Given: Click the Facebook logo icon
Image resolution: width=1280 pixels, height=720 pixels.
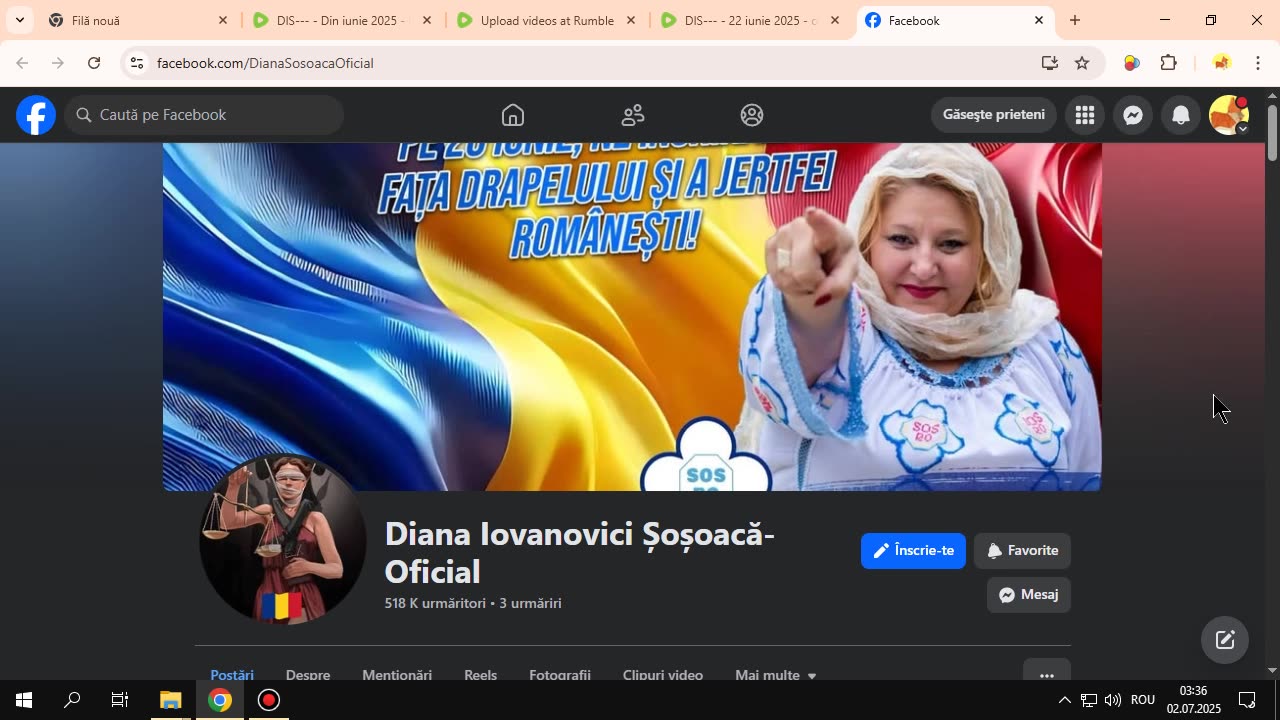Looking at the screenshot, I should pyautogui.click(x=36, y=115).
